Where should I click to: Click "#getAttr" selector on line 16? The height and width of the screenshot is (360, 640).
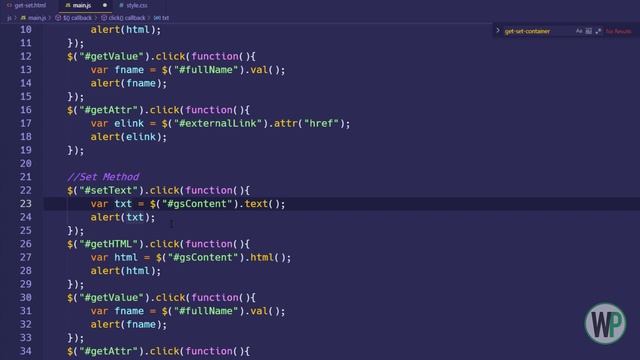(x=109, y=110)
